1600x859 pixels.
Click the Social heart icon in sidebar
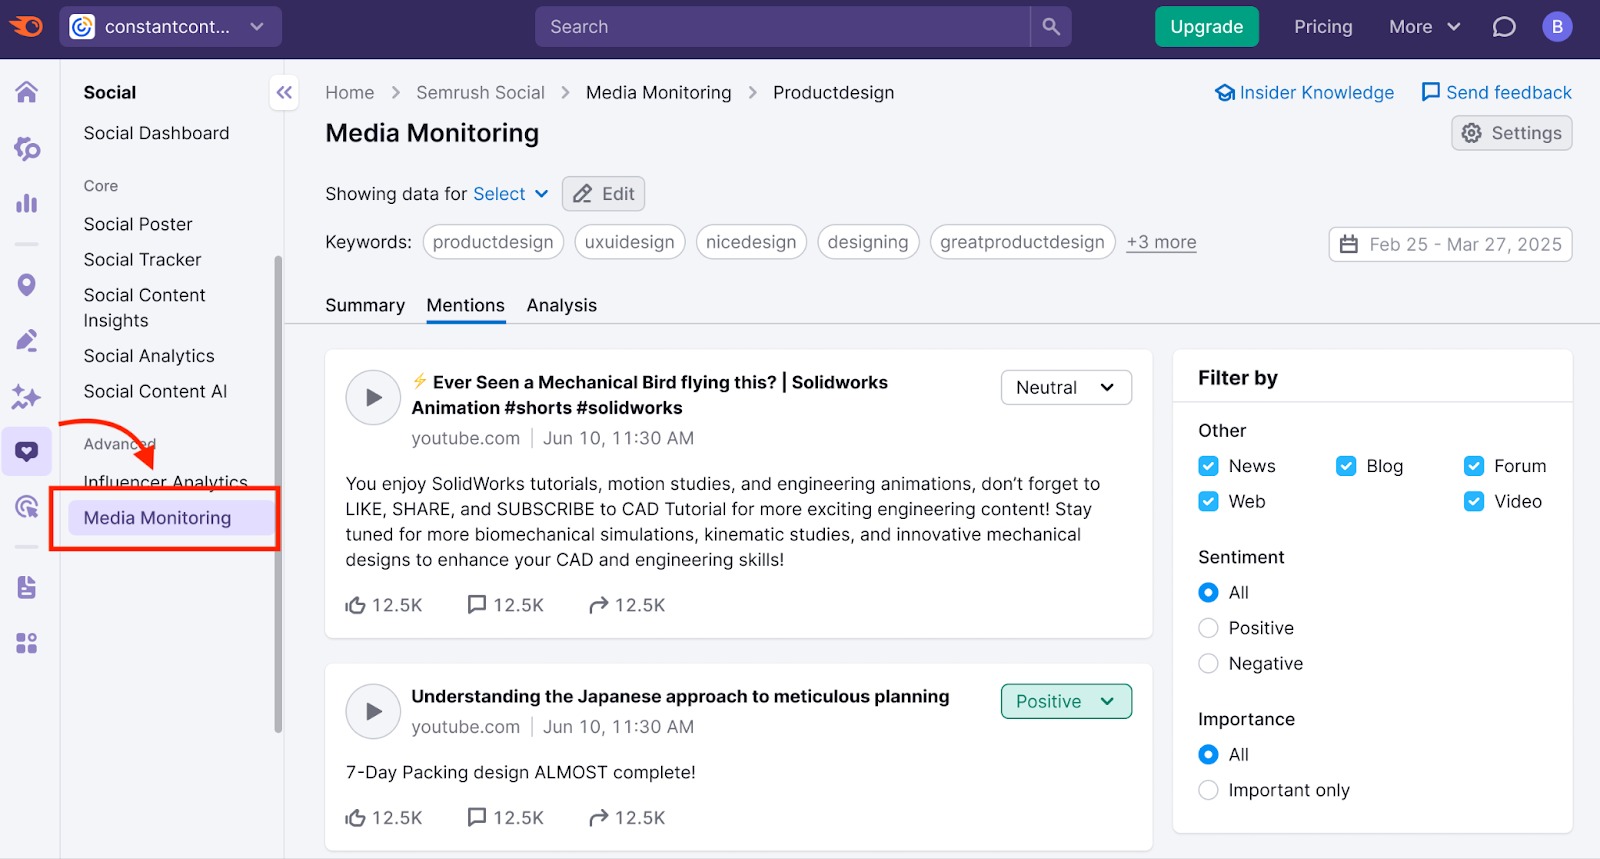pos(27,451)
